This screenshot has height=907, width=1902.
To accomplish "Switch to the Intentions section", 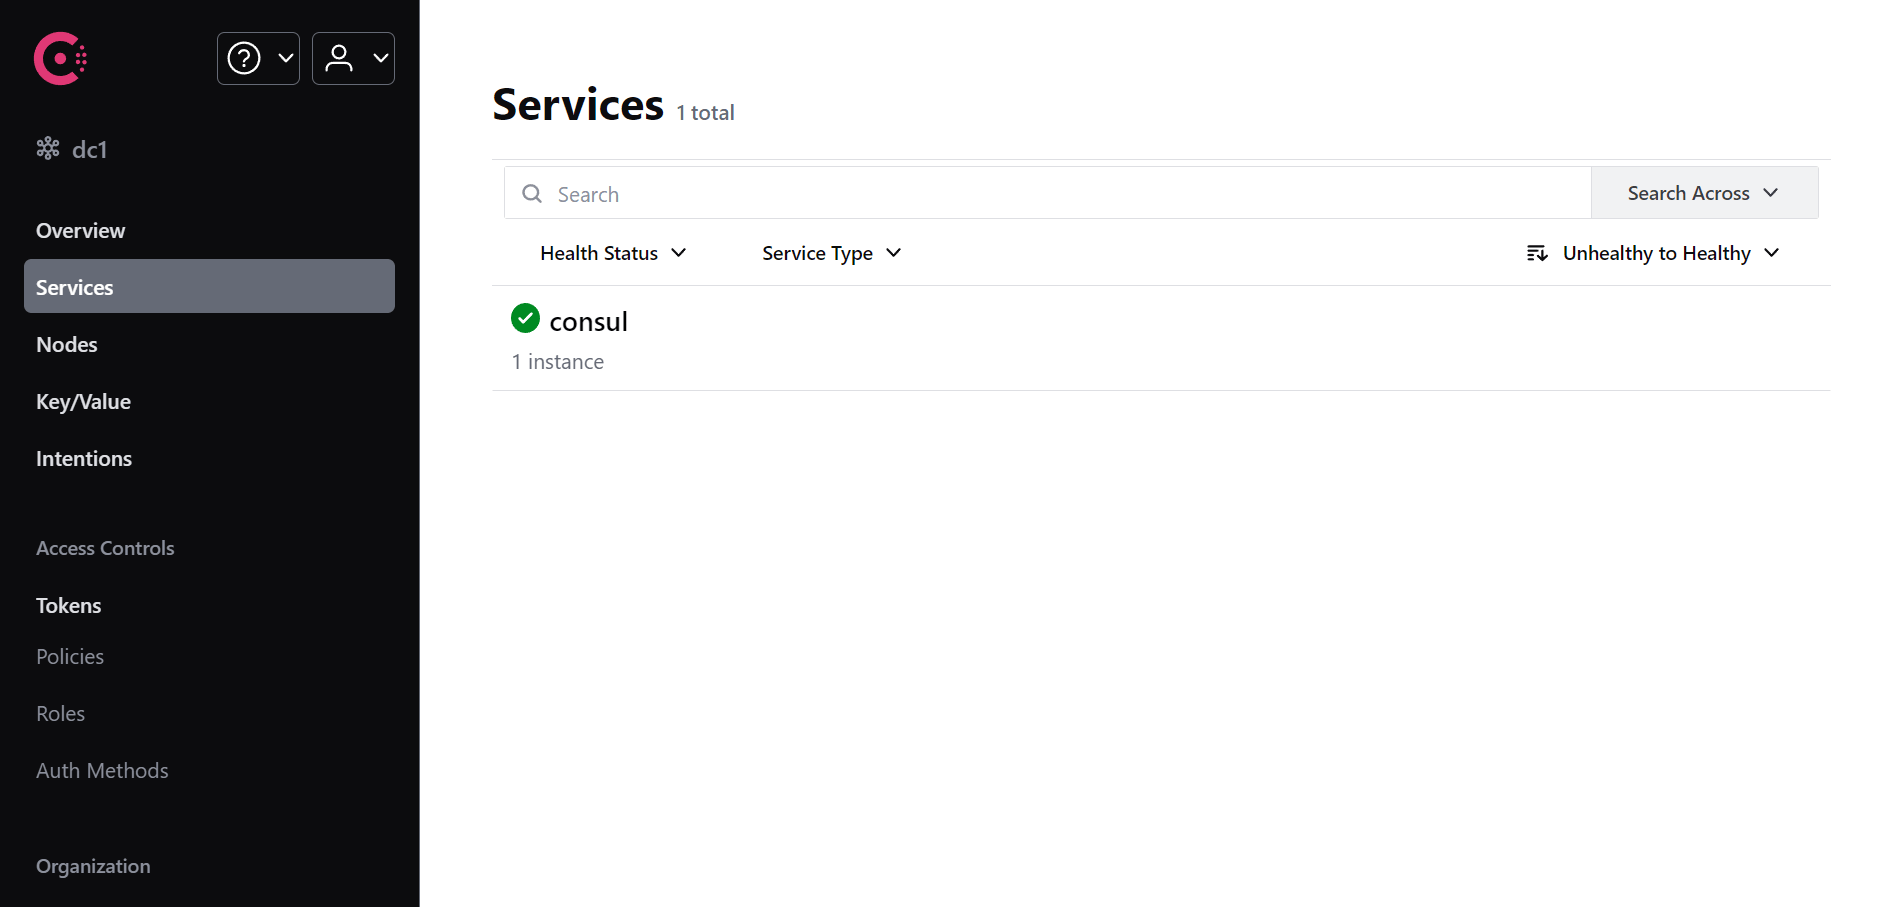I will [83, 458].
